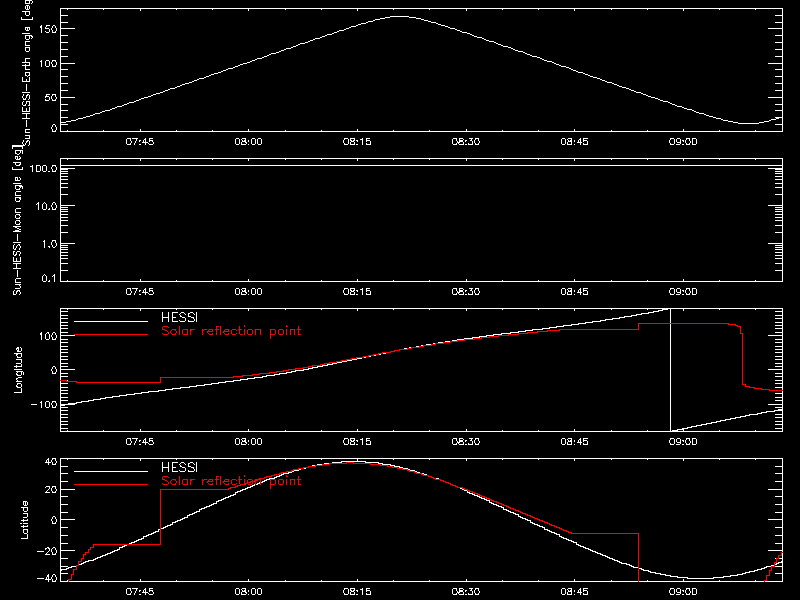Viewport: 800px width, 600px height.
Task: Click the 100 tick on the Longitude plot
Action: click(47, 336)
